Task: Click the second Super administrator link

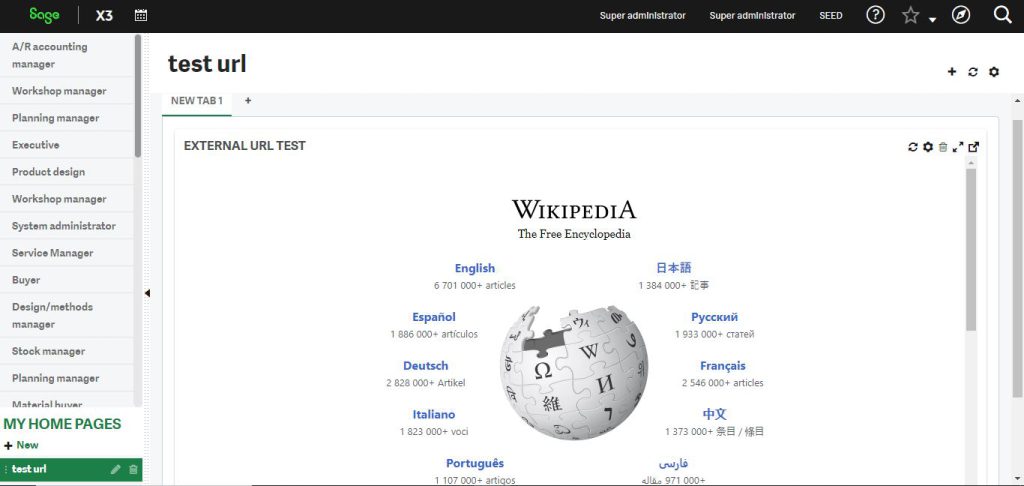Action: tap(752, 16)
